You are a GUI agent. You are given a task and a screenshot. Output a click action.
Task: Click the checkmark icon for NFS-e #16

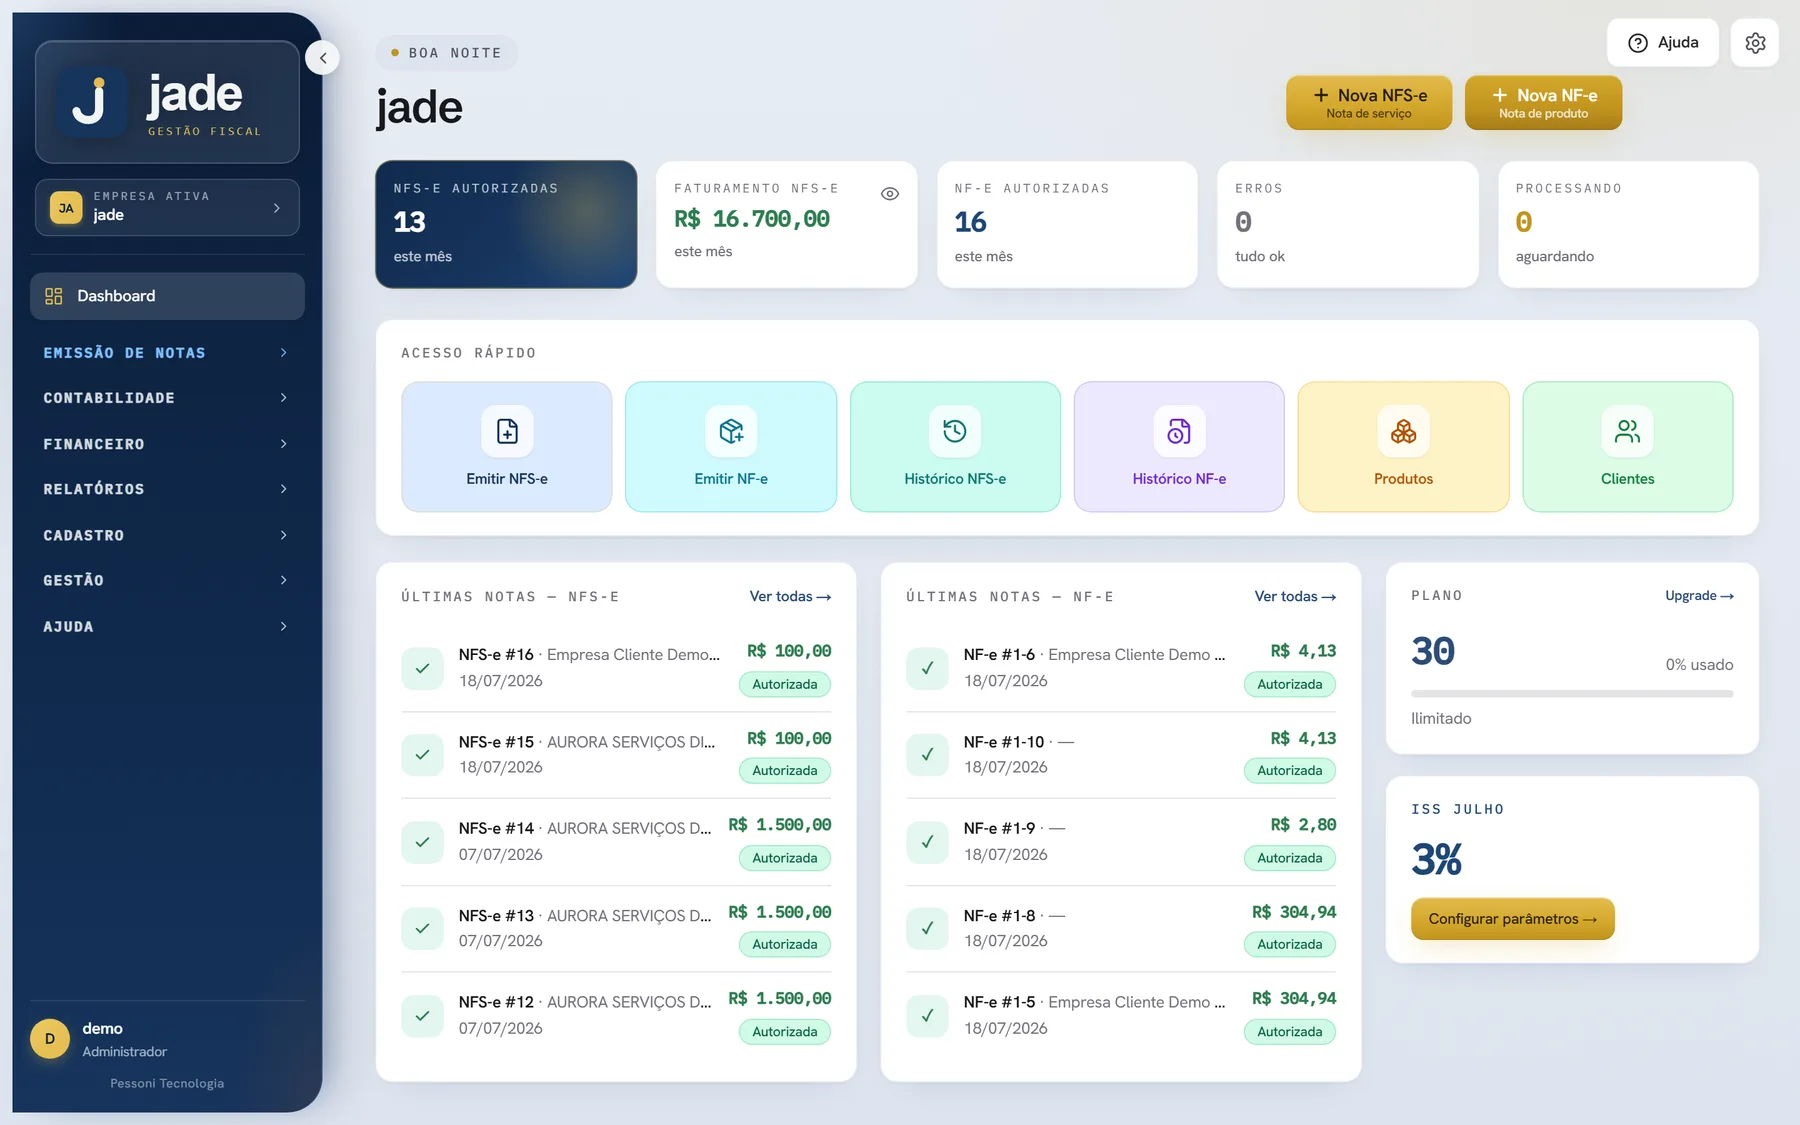click(x=422, y=668)
